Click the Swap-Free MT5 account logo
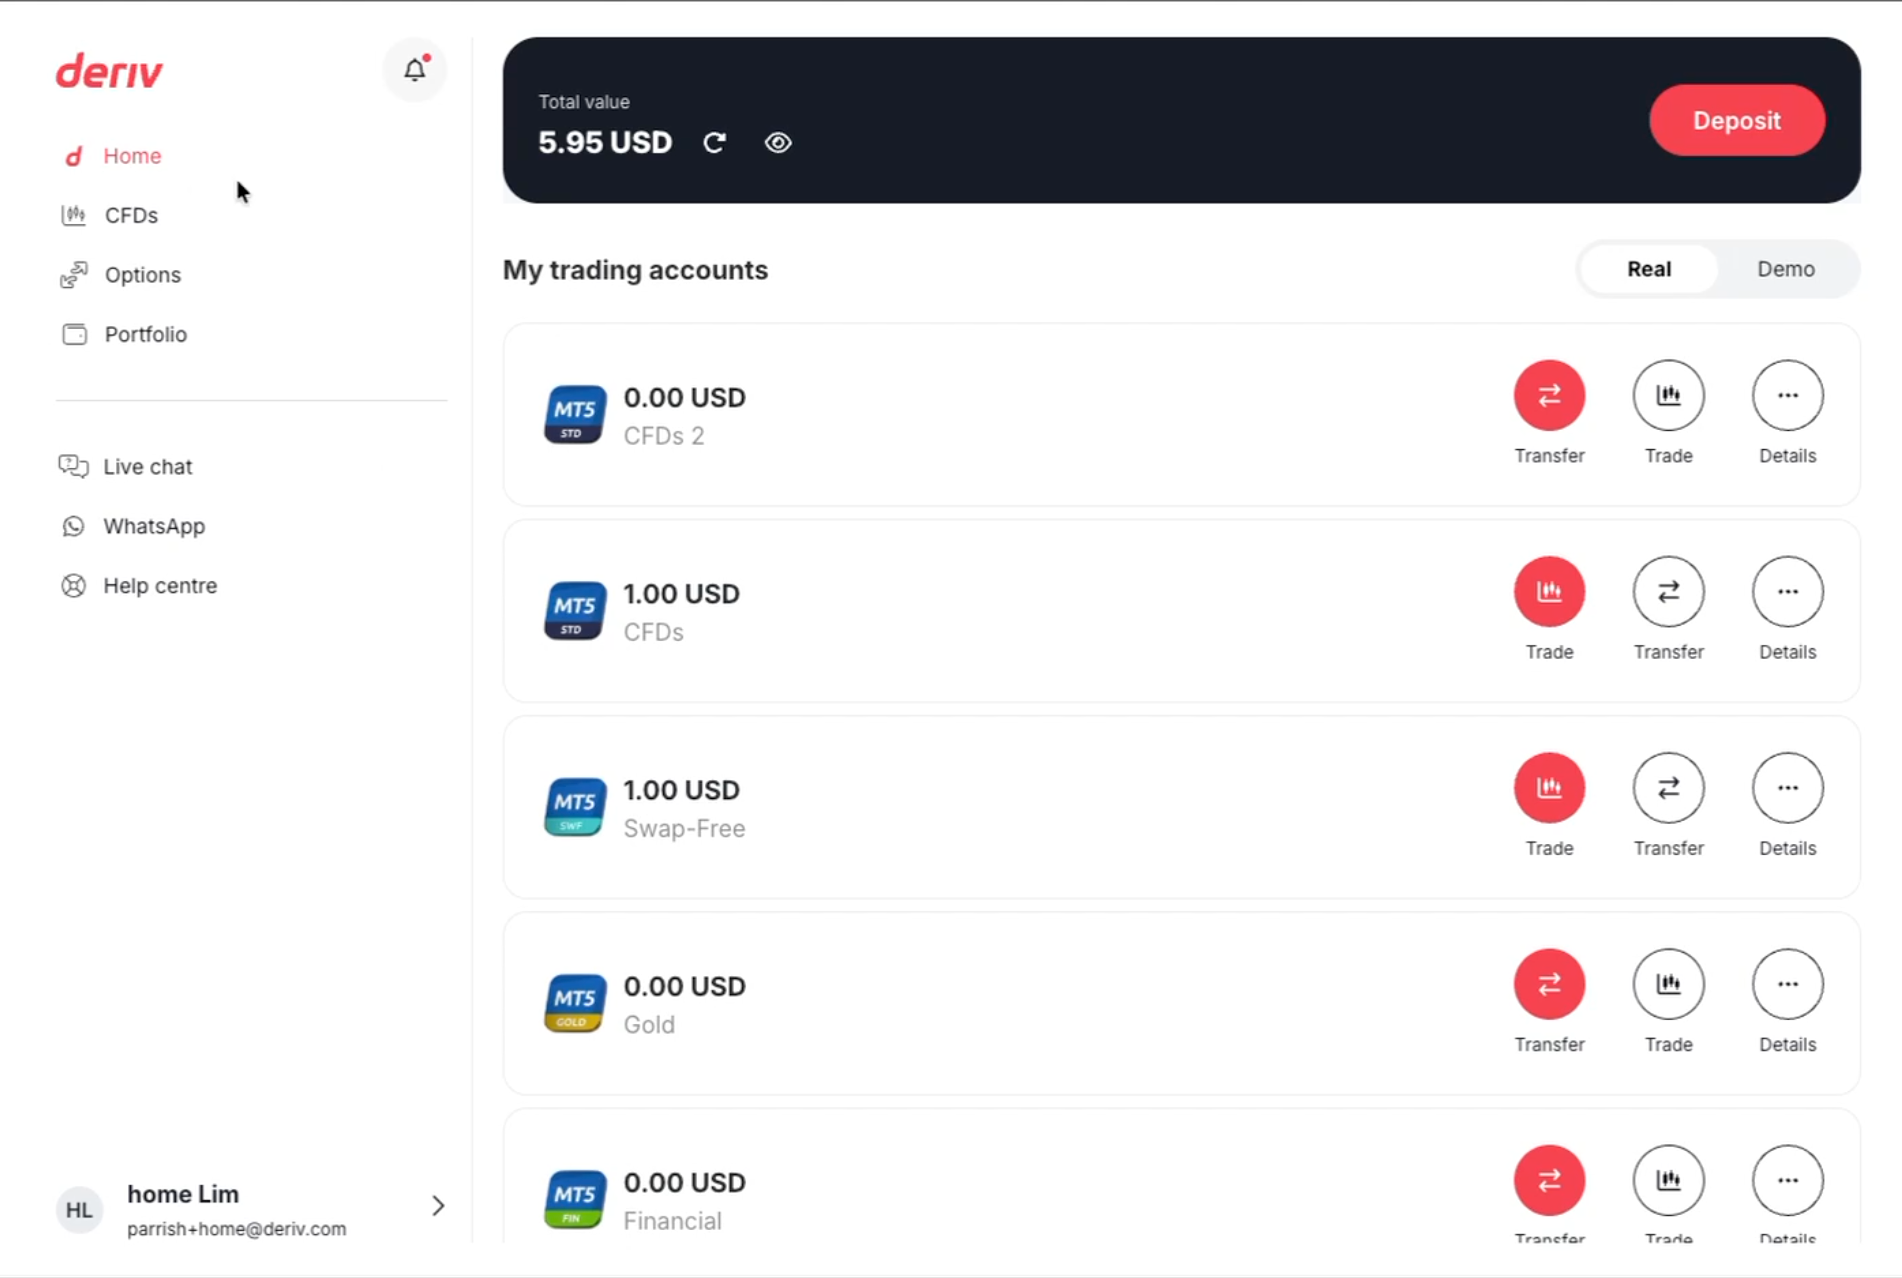The width and height of the screenshot is (1902, 1278). [575, 807]
